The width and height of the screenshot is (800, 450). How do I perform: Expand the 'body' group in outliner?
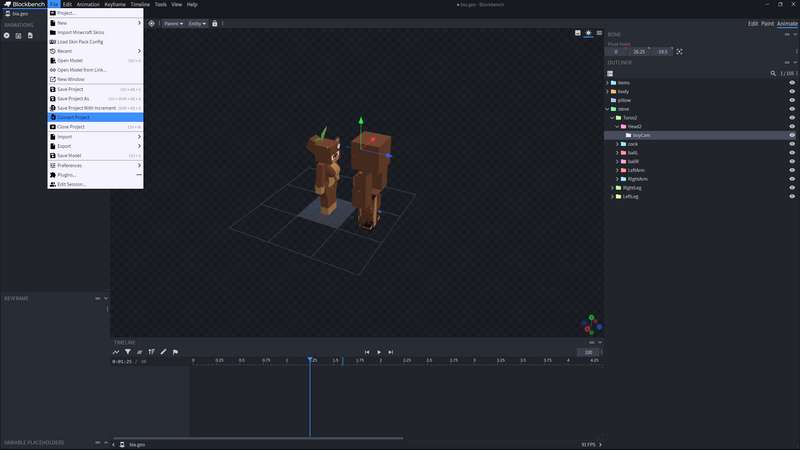607,91
